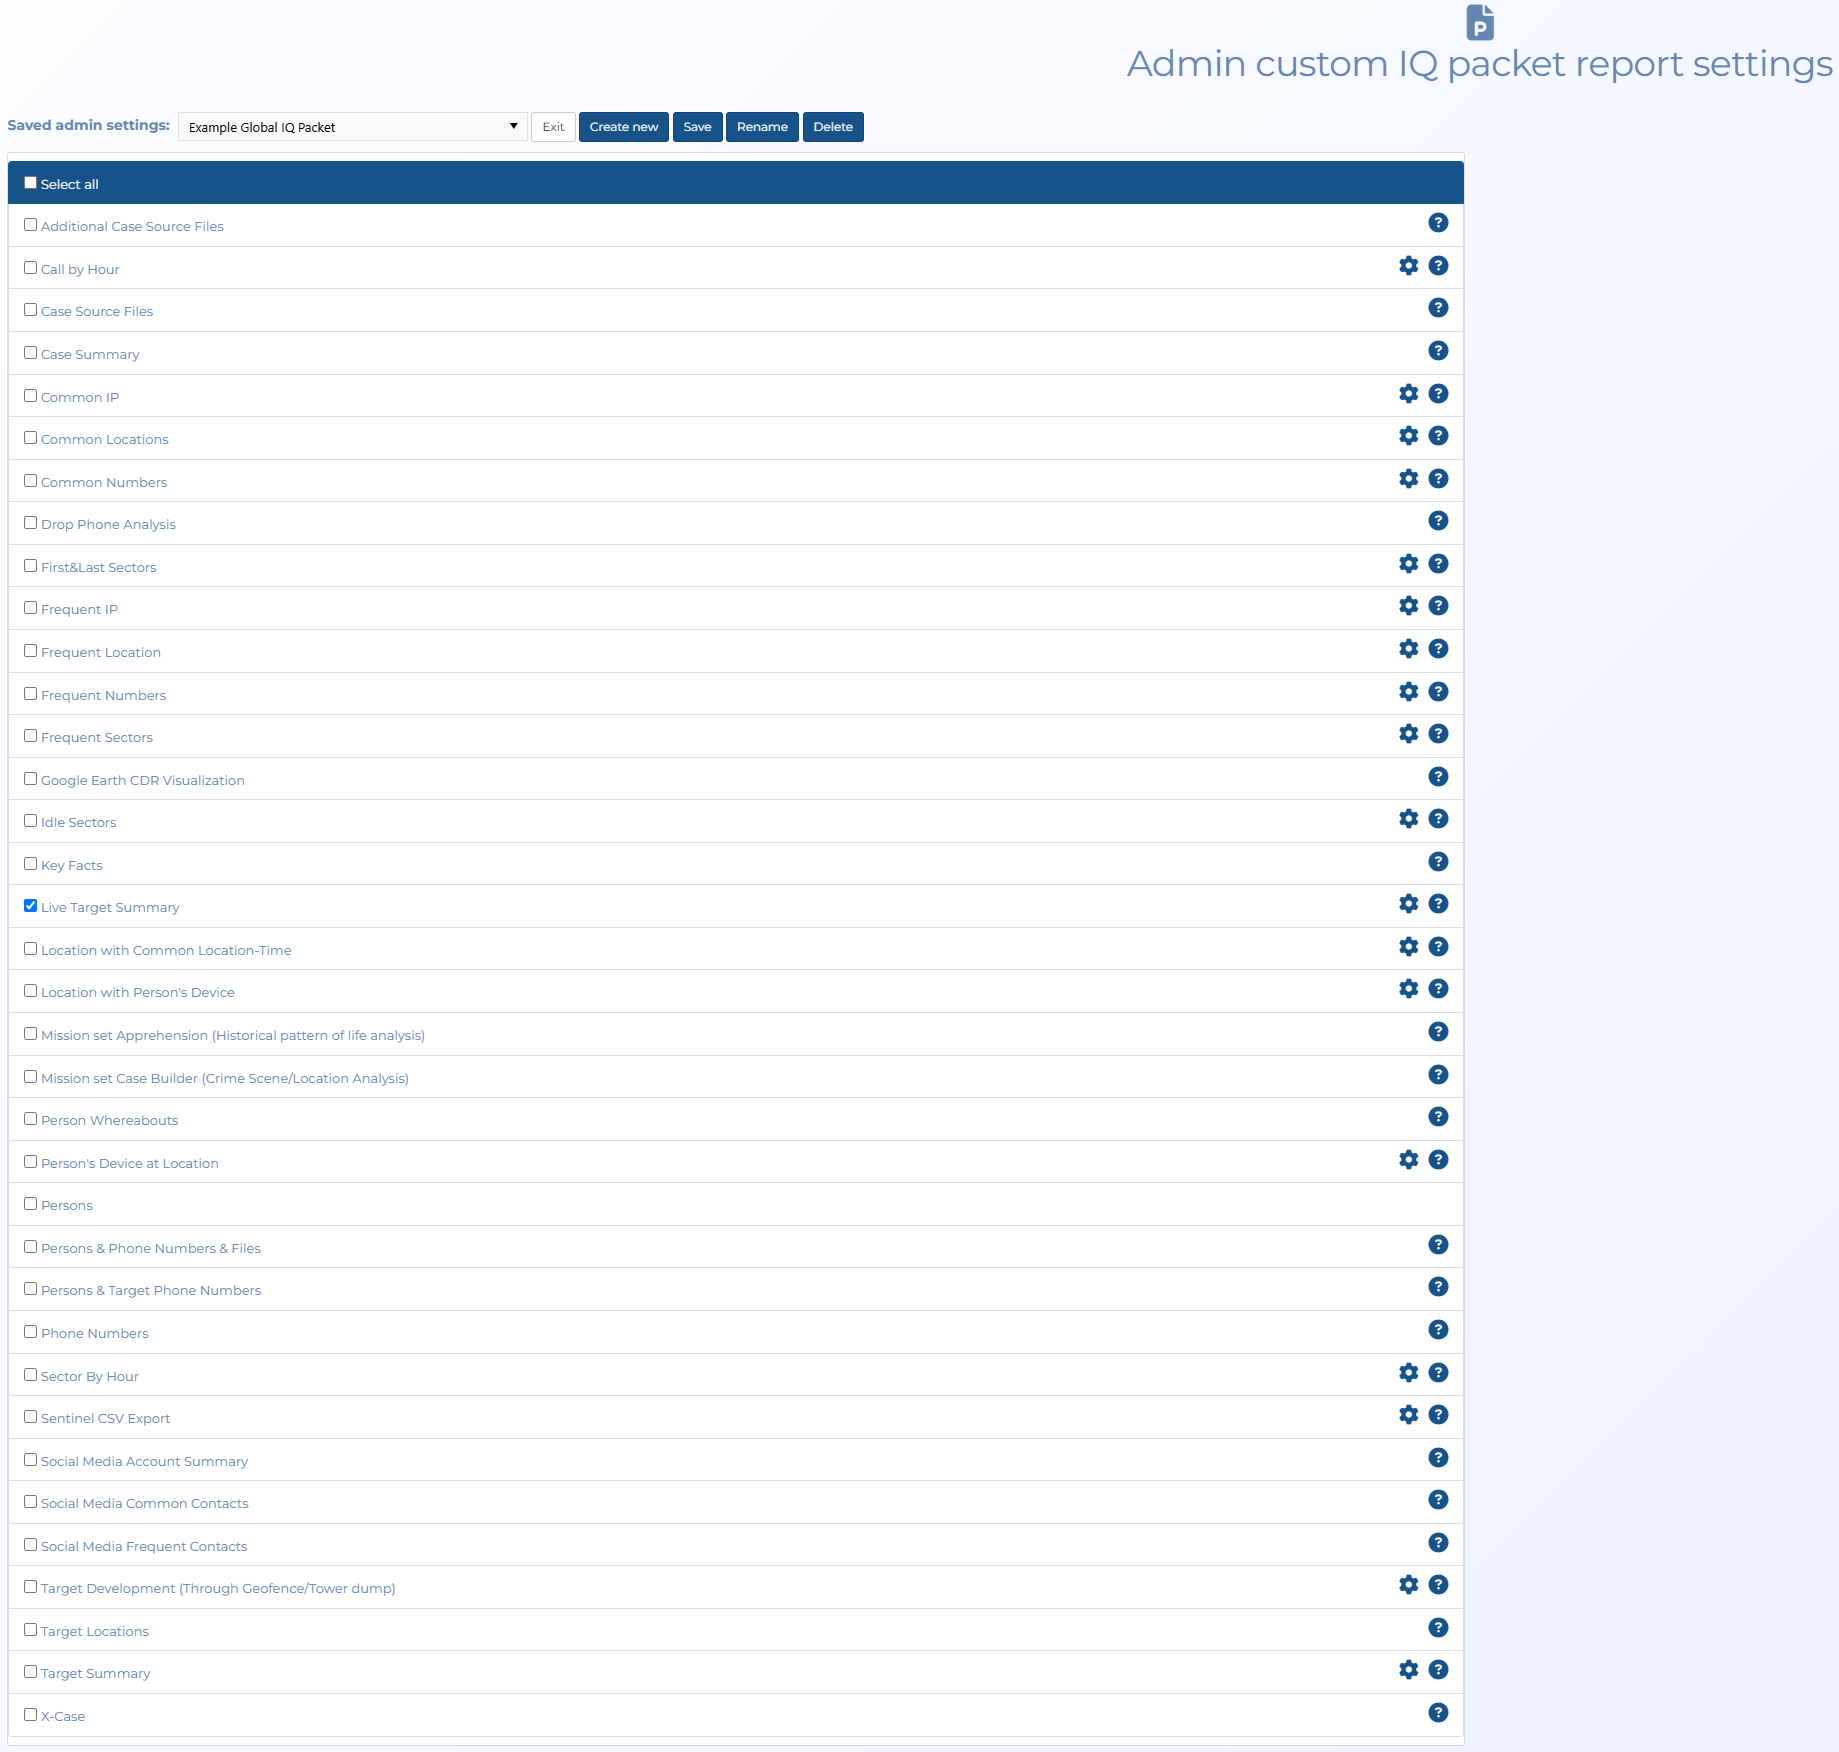
Task: Open Sentinel CSV Export gear settings
Action: 1408,1415
